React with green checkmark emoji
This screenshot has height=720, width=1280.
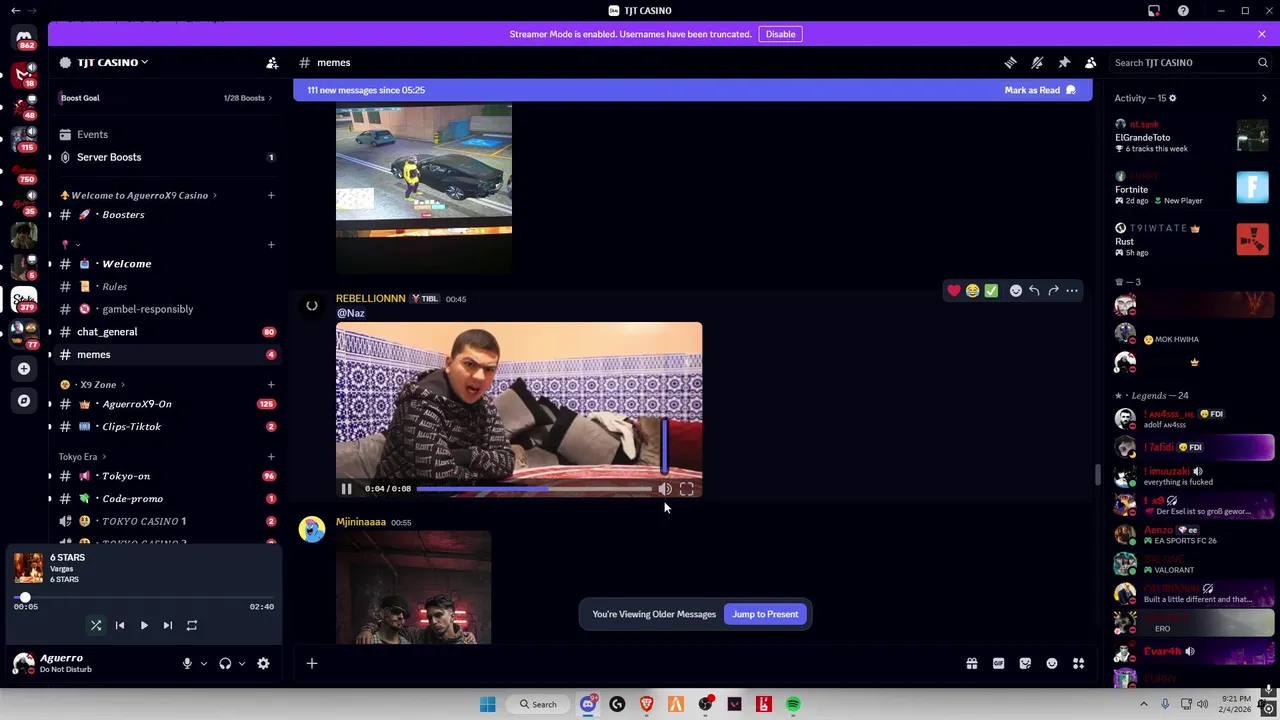[991, 291]
